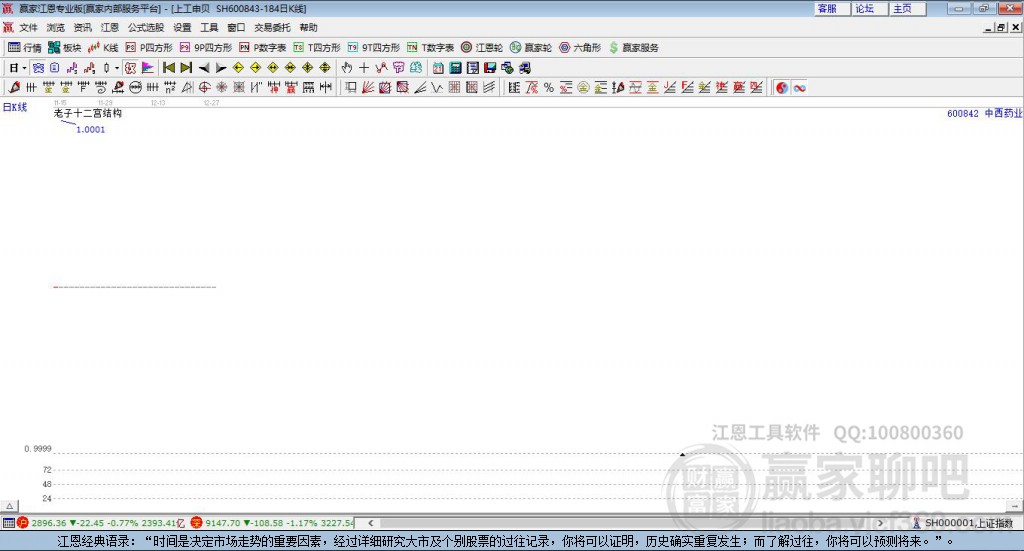Click the 论坛 forum button

click(x=870, y=8)
